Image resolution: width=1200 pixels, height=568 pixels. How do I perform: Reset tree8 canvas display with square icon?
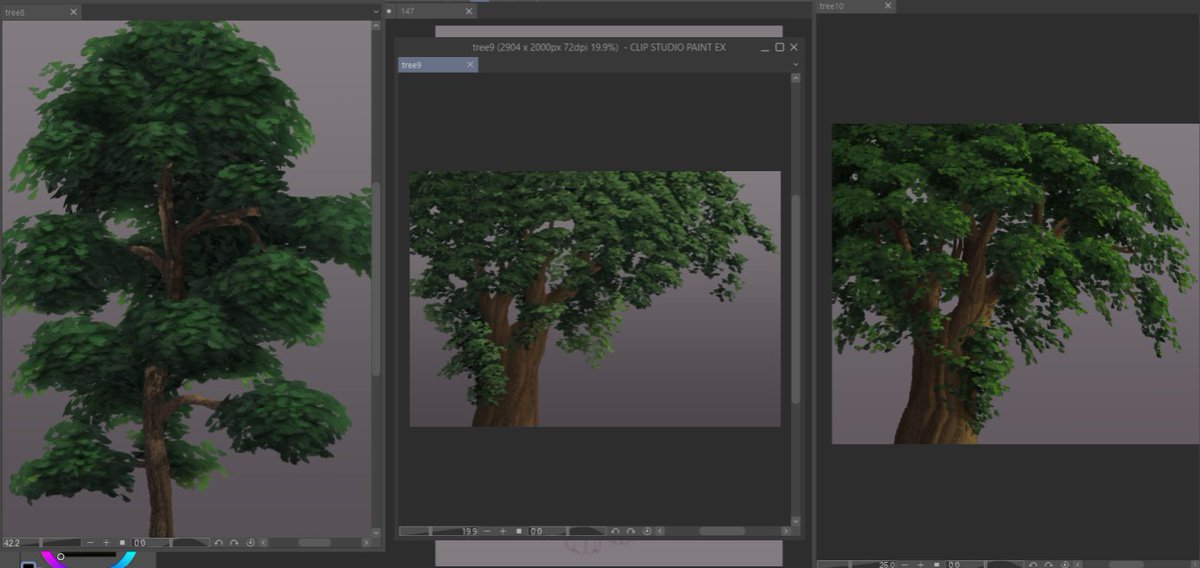click(x=122, y=543)
